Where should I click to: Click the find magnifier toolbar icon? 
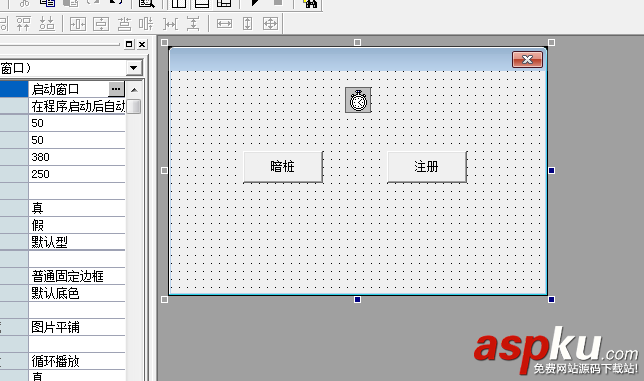146,3
